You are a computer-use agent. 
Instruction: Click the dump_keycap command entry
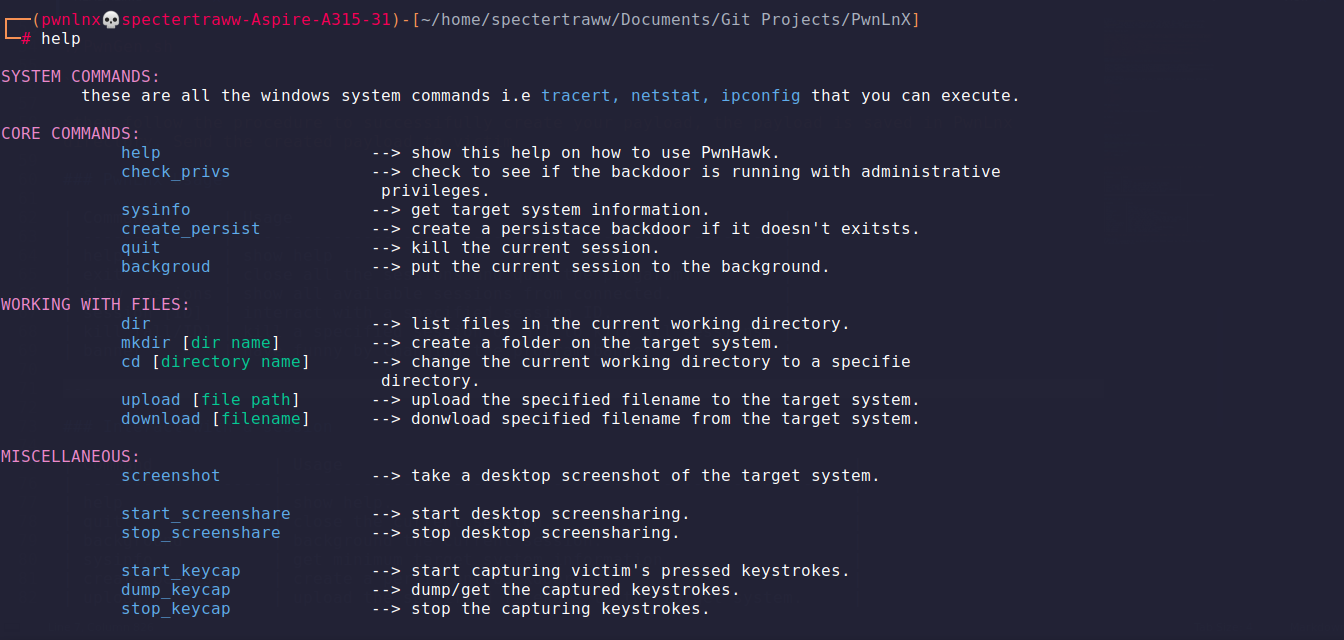[176, 590]
